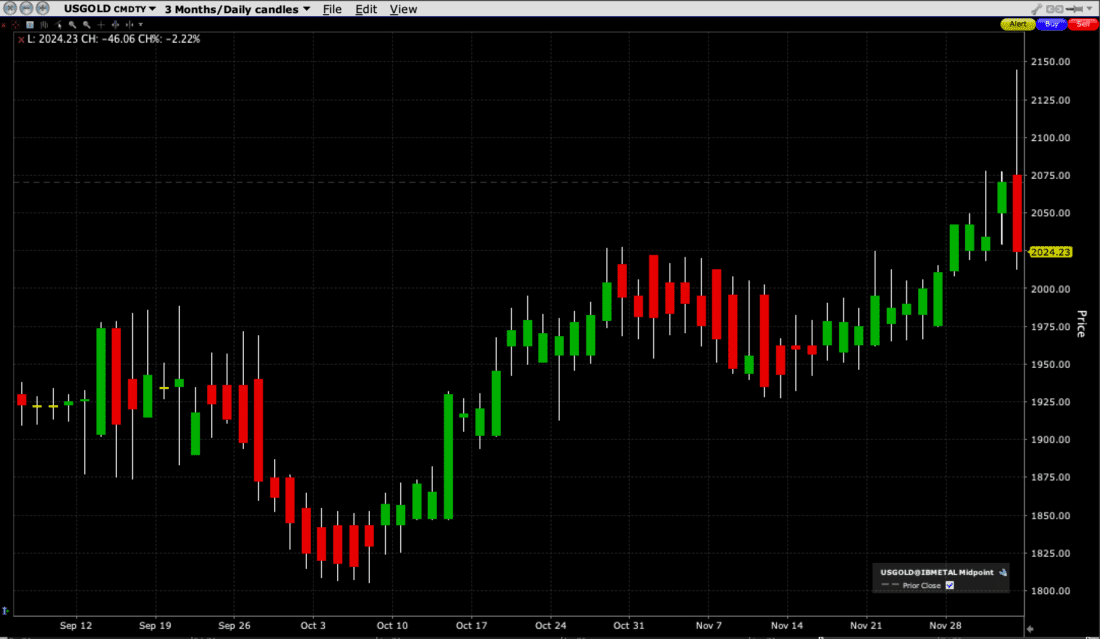Click the first magnifier zoom icon
This screenshot has width=1100, height=639.
pos(72,25)
